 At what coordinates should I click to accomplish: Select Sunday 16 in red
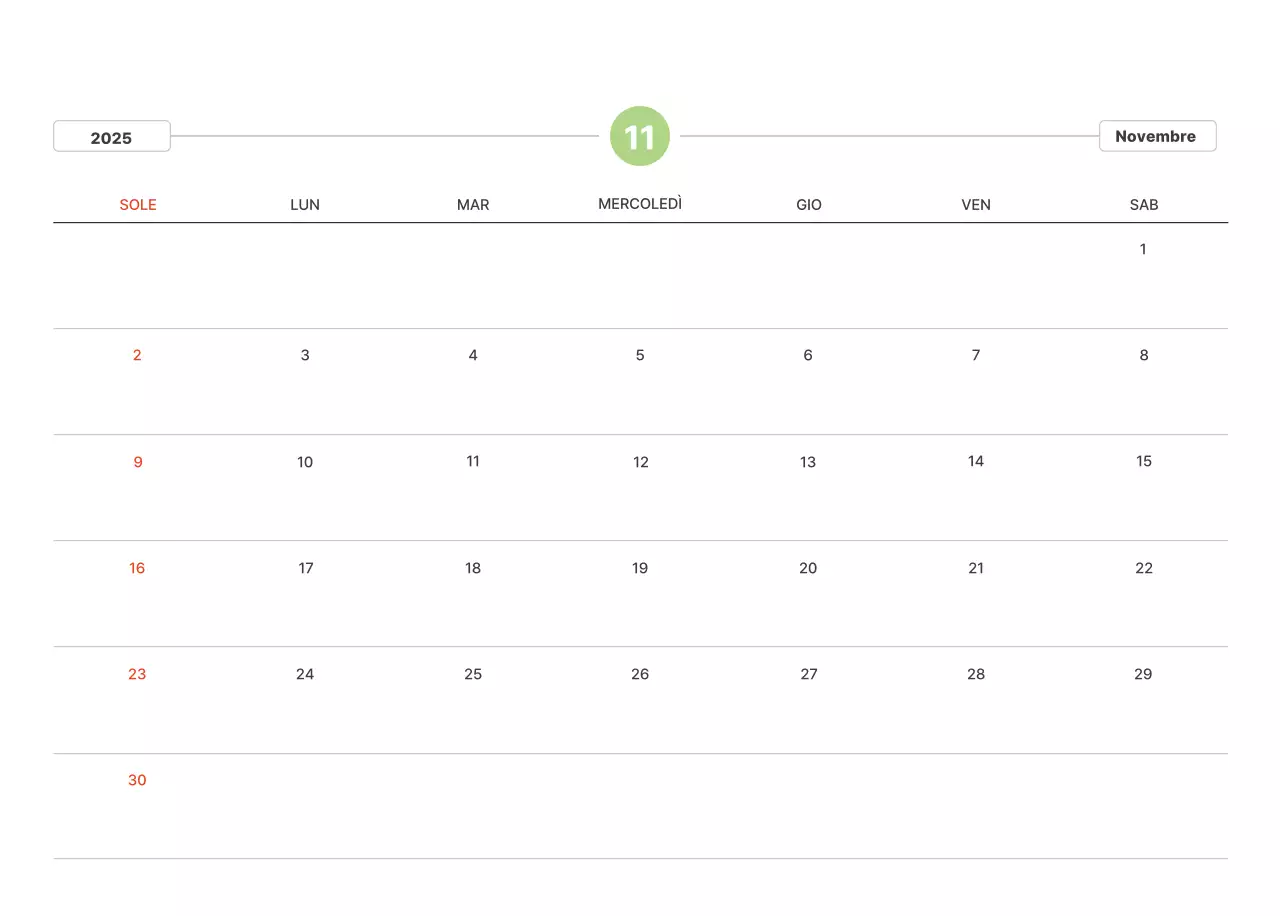click(137, 568)
